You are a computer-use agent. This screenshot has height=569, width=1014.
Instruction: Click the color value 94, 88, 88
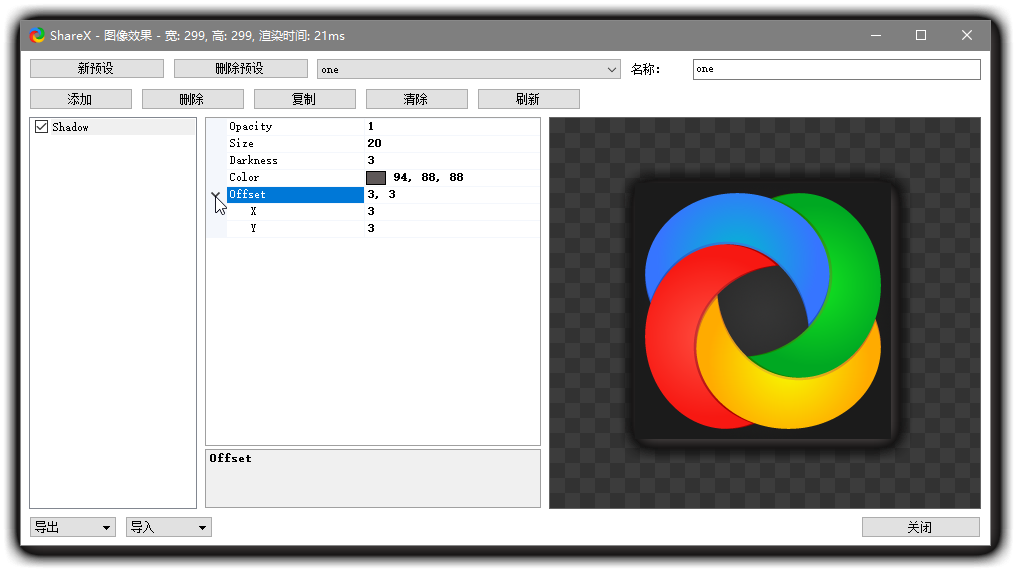[428, 177]
